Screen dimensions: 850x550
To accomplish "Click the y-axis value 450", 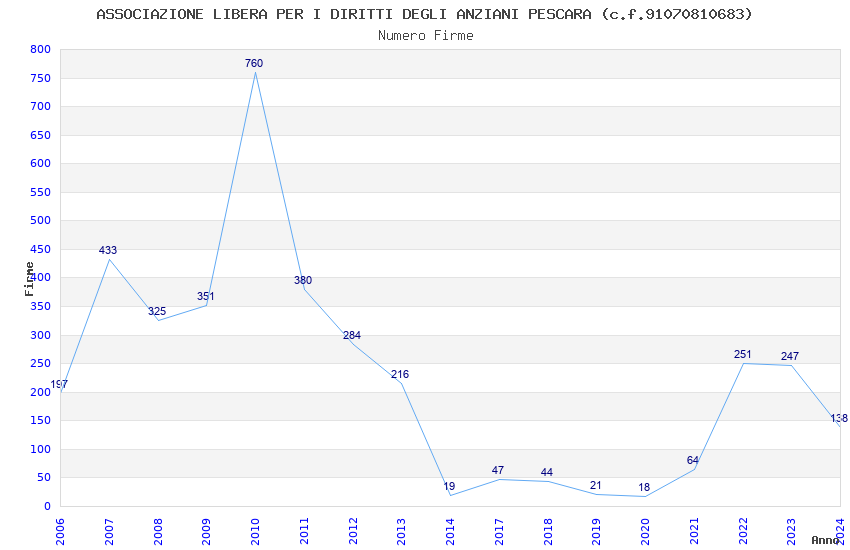I will click(x=41, y=249).
